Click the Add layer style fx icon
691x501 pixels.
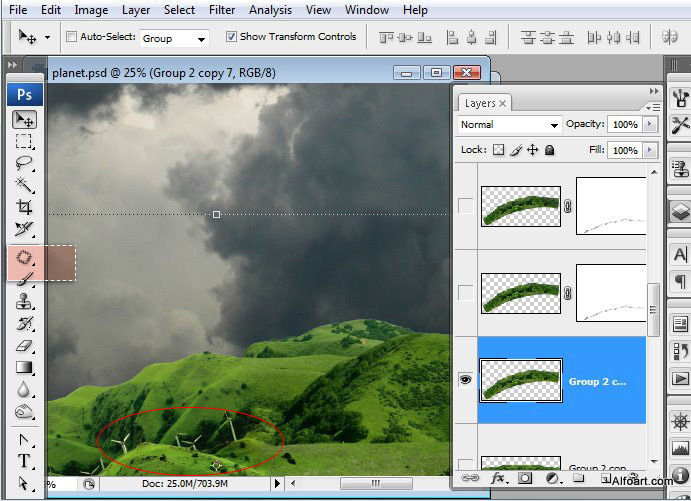[497, 479]
